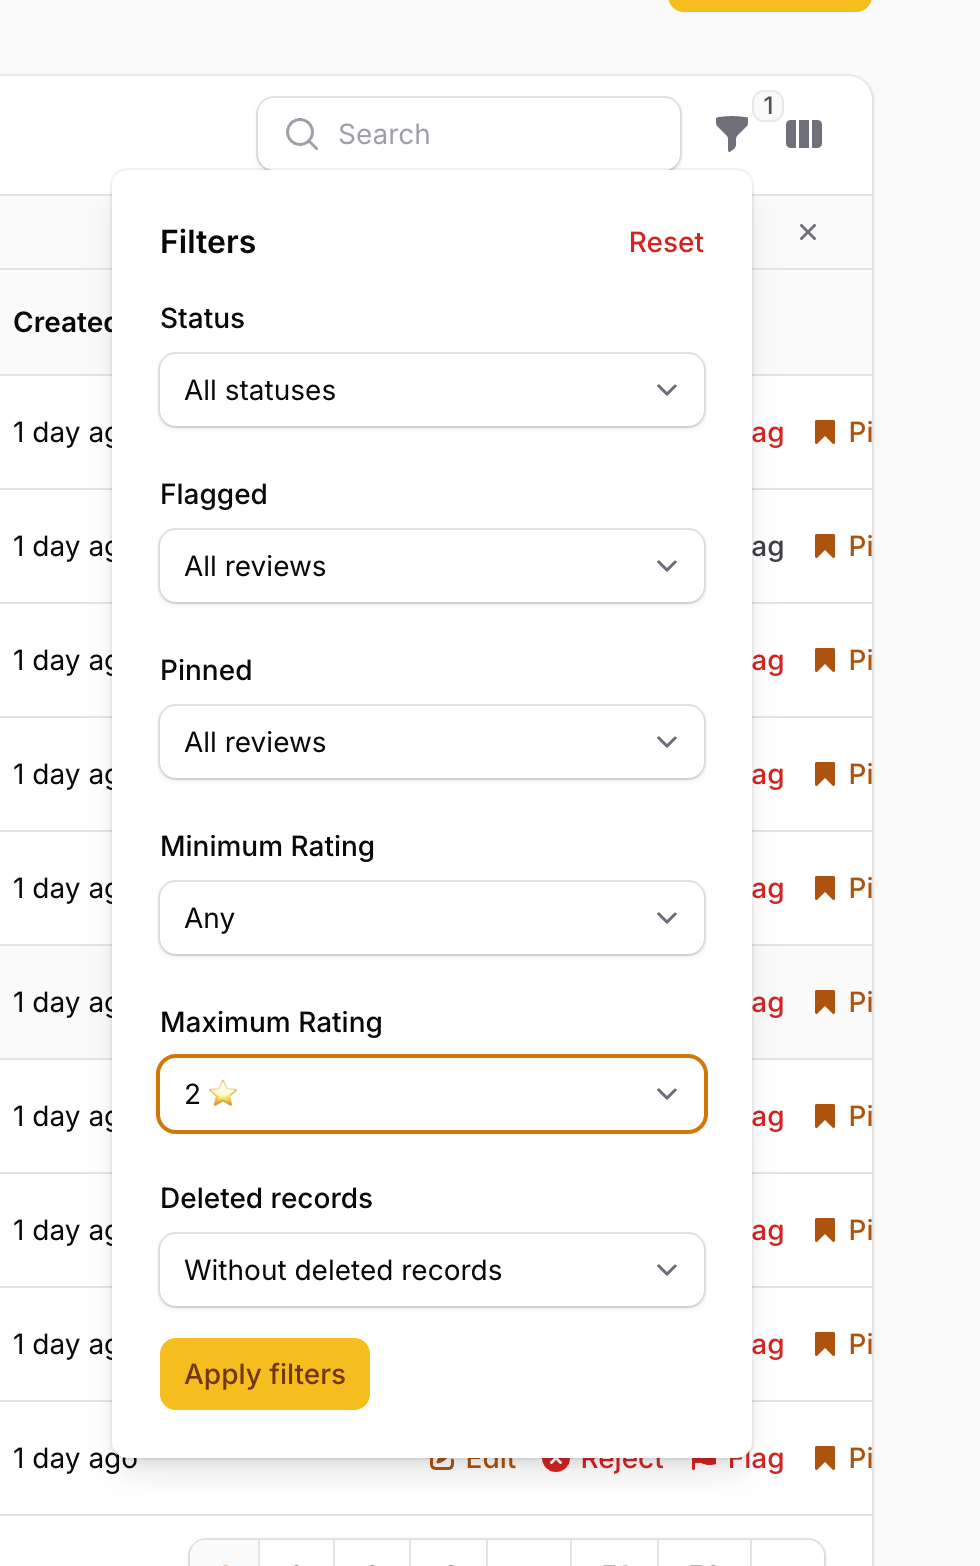The height and width of the screenshot is (1566, 980).
Task: Open the Minimum Rating dropdown
Action: [432, 918]
